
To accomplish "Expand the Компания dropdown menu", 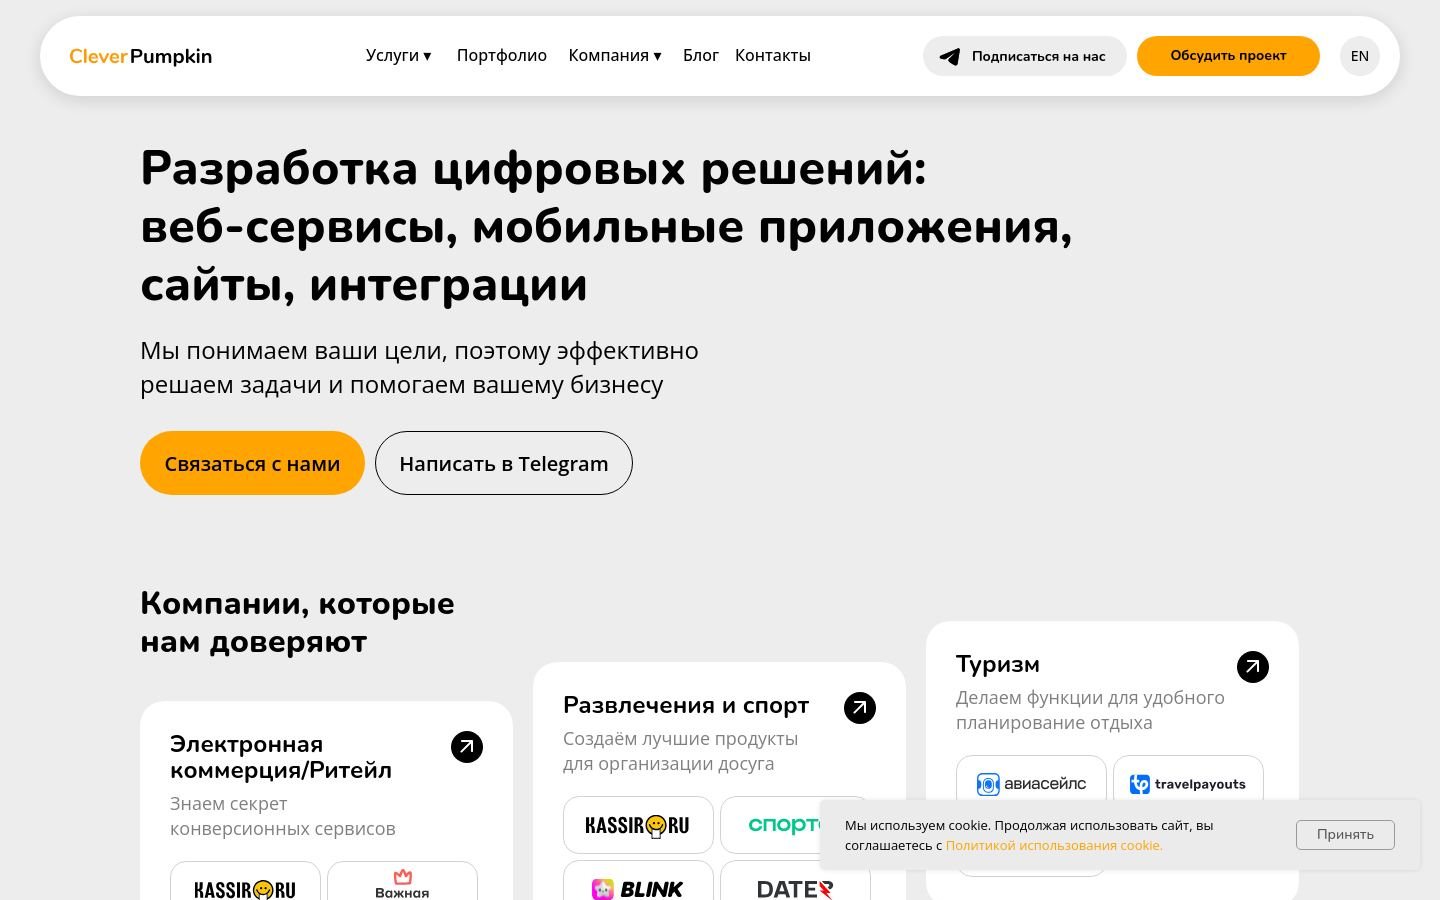I will (x=615, y=56).
